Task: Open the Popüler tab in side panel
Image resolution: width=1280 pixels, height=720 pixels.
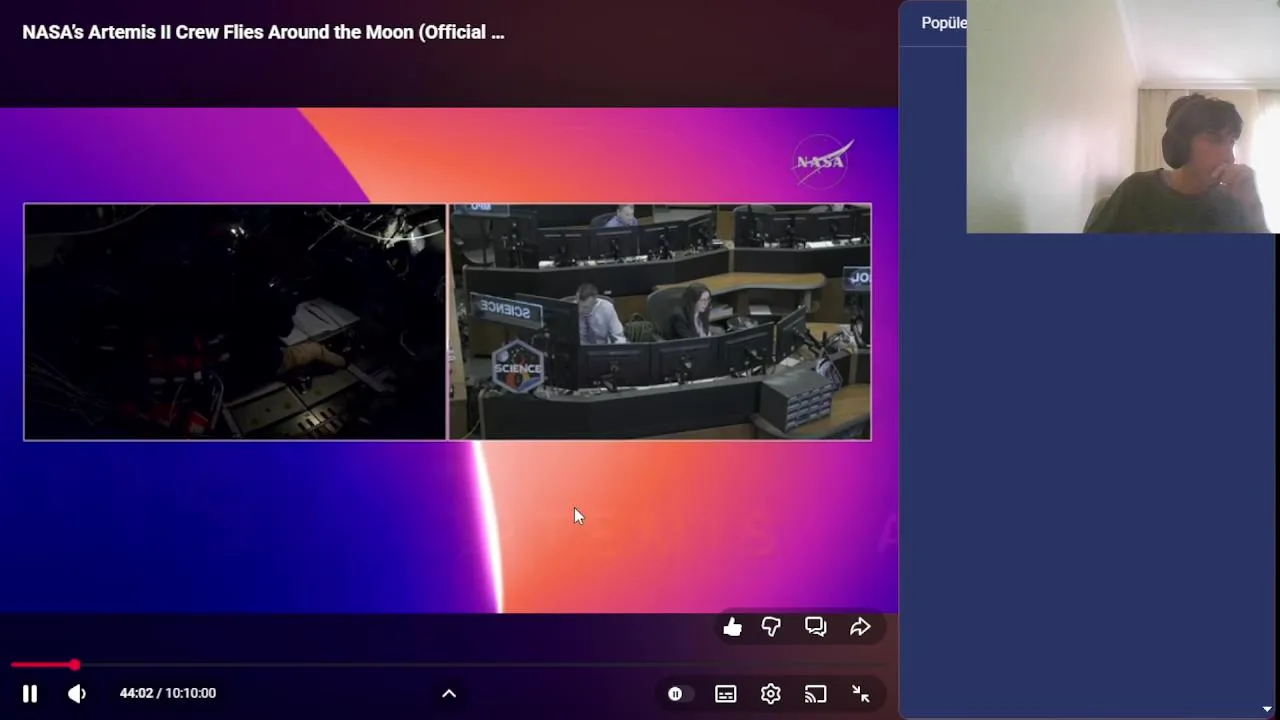Action: [944, 23]
